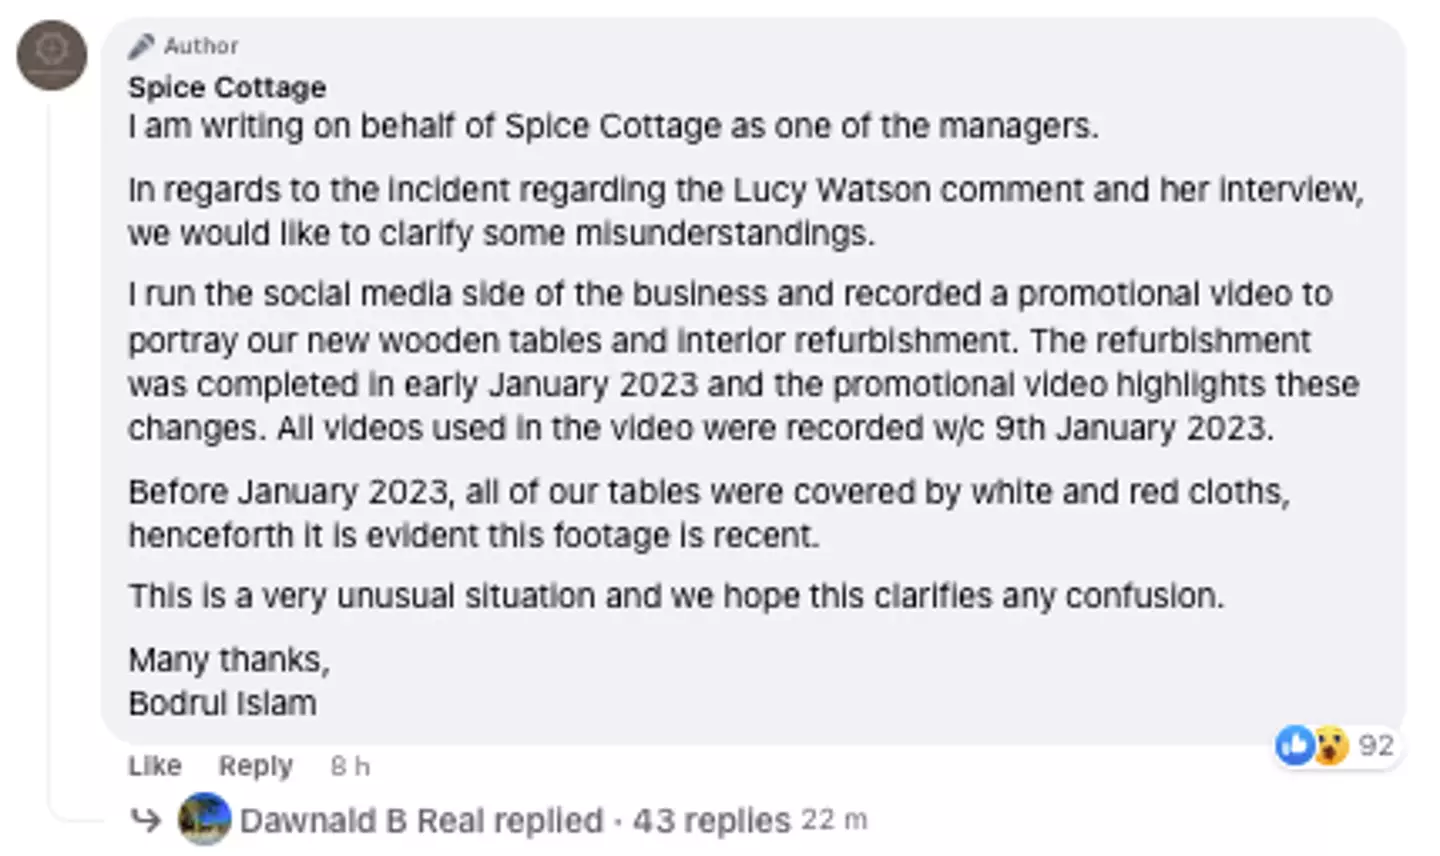1440x856 pixels.
Task: Click the wow emoji reaction icon
Action: pyautogui.click(x=1331, y=745)
